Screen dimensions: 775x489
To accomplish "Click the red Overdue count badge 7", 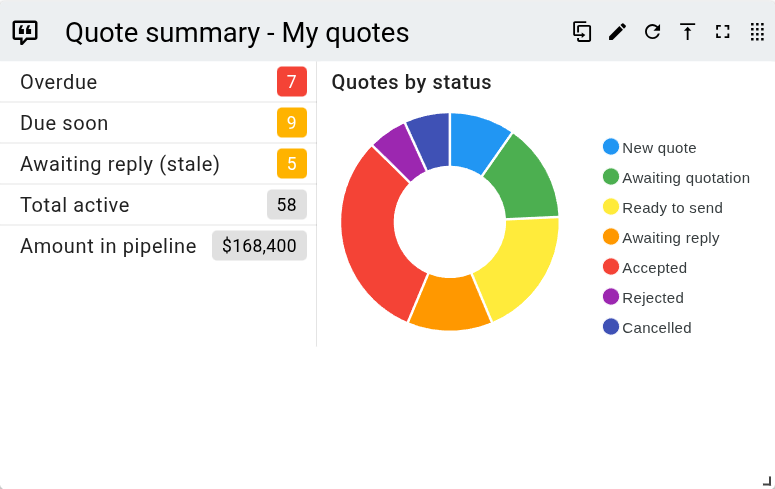I will tap(292, 82).
